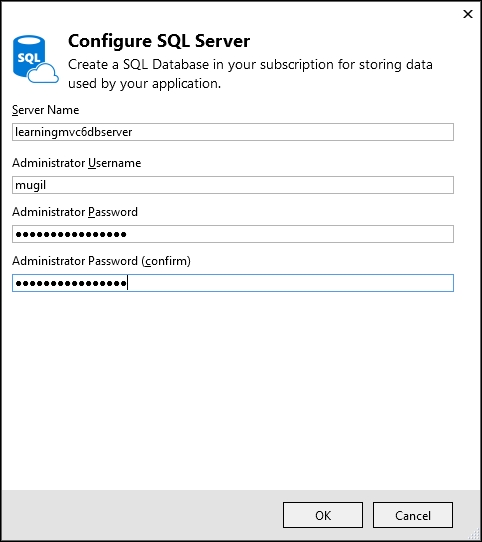Click the 'Create a SQL Database' description text

tap(250, 74)
